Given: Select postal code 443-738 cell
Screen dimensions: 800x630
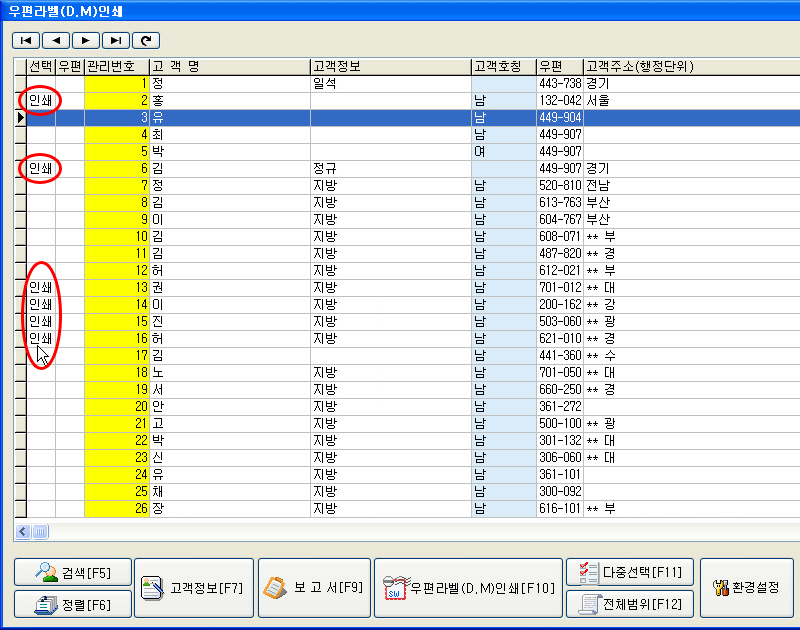Looking at the screenshot, I should (560, 84).
